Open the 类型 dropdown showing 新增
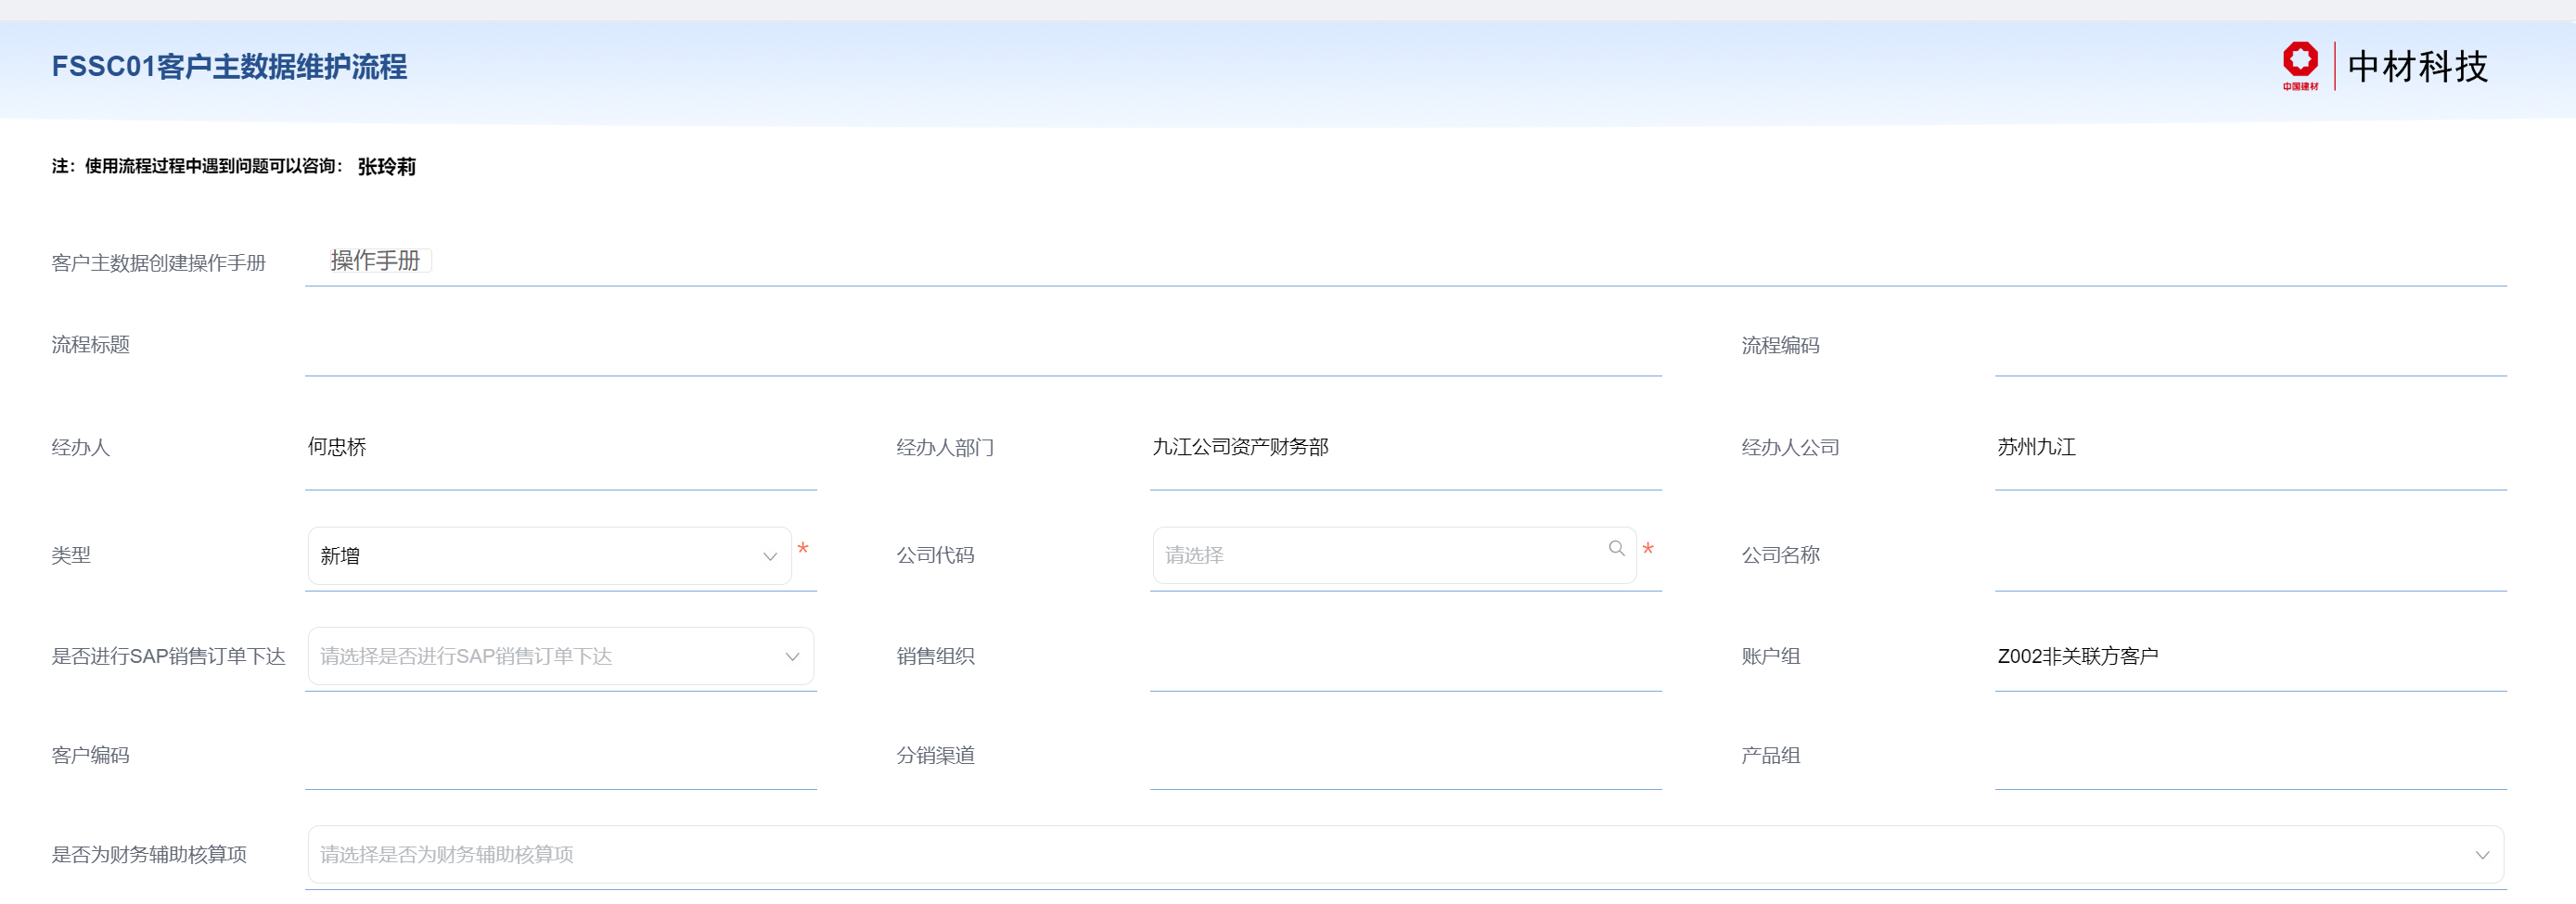 point(549,556)
